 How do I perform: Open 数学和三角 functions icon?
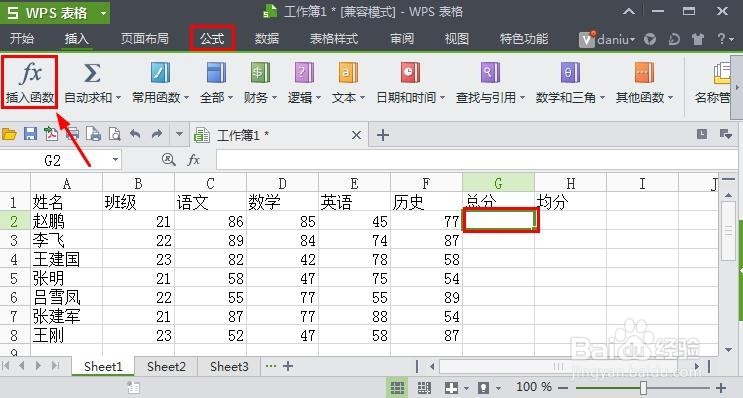pyautogui.click(x=570, y=73)
